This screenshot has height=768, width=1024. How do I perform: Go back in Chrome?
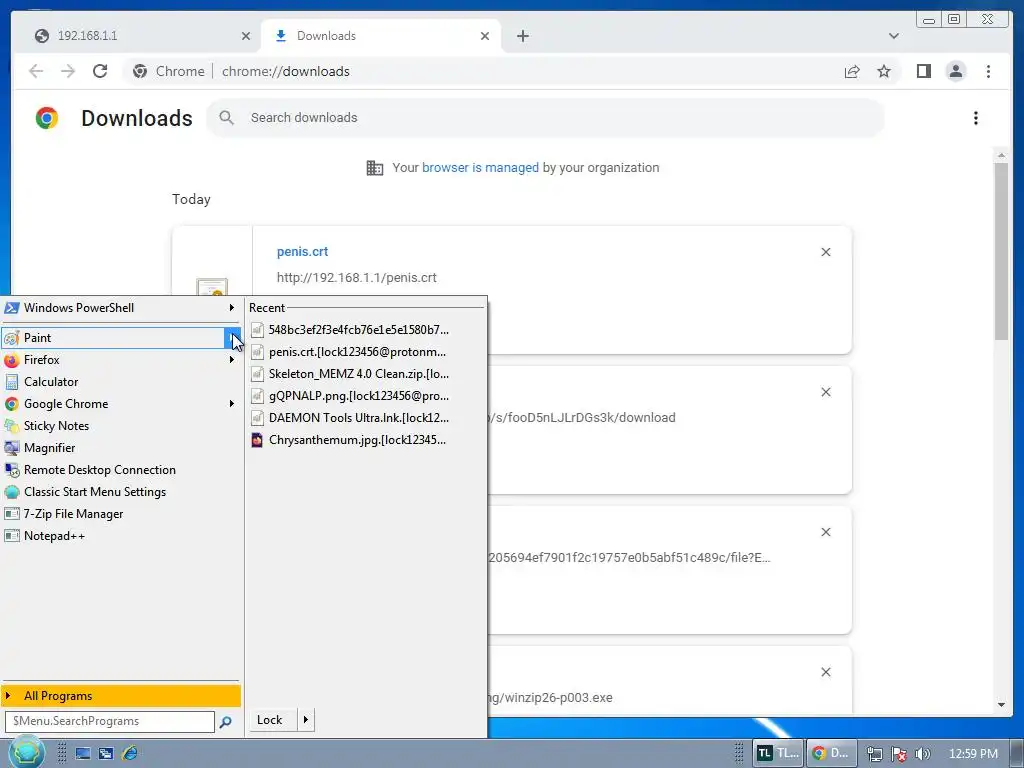coord(36,71)
